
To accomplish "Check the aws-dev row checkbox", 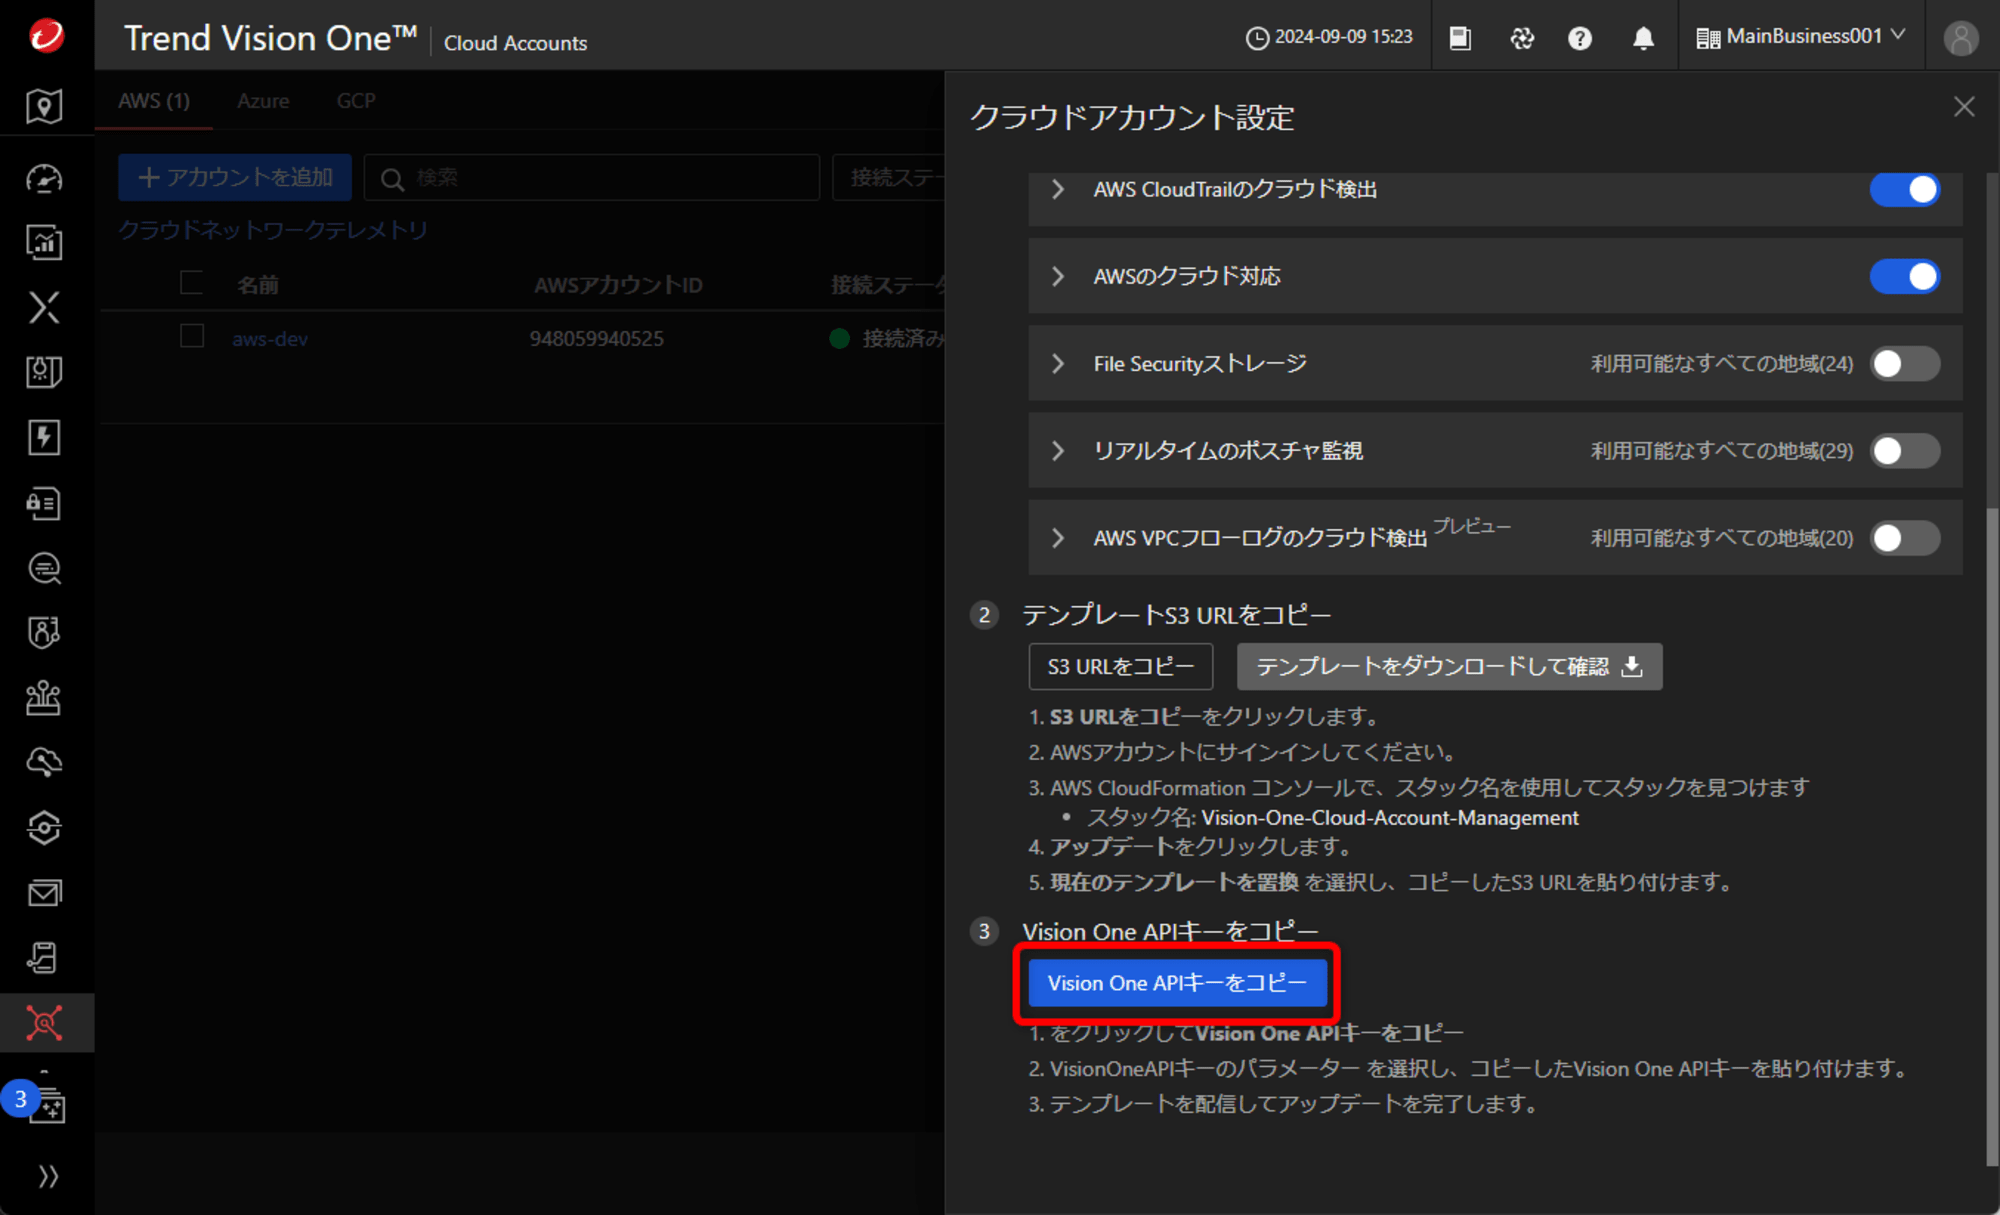I will point(192,336).
